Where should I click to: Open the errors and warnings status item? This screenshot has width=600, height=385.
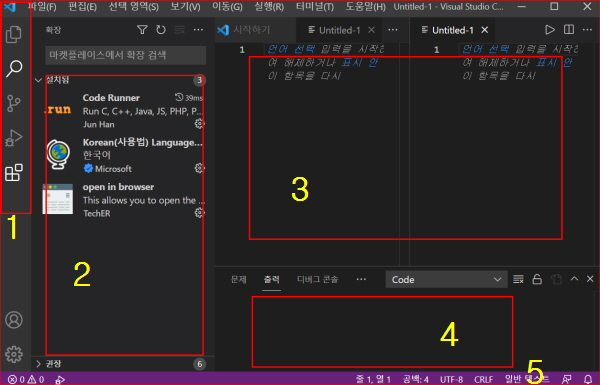pos(26,380)
